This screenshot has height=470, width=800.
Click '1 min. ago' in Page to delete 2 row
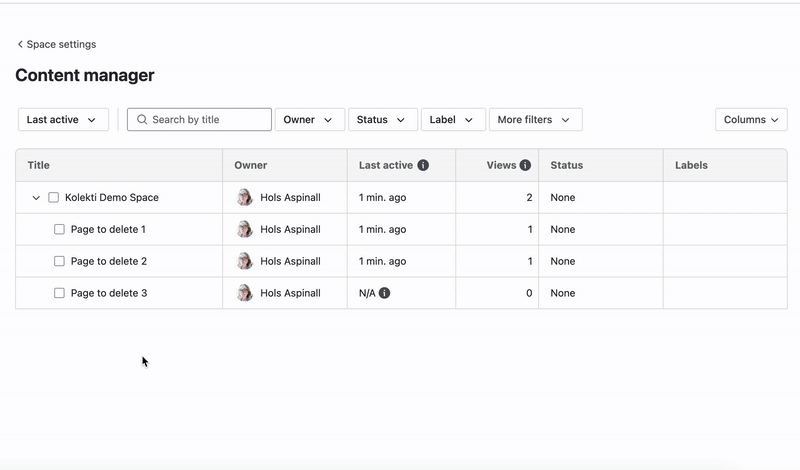pyautogui.click(x=382, y=261)
